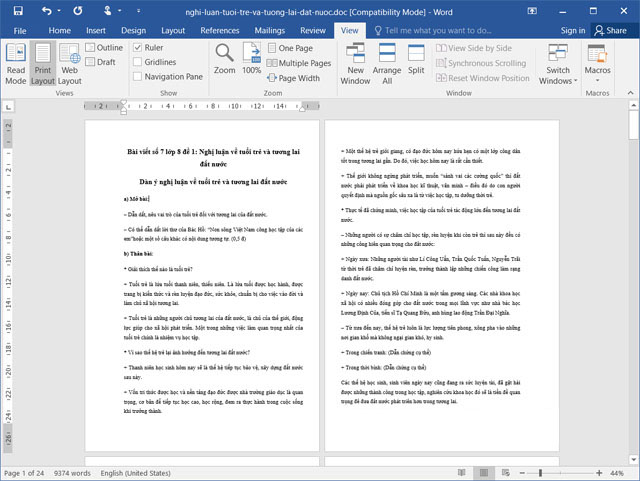Toggle Synchronous Scrolling

[x=481, y=63]
